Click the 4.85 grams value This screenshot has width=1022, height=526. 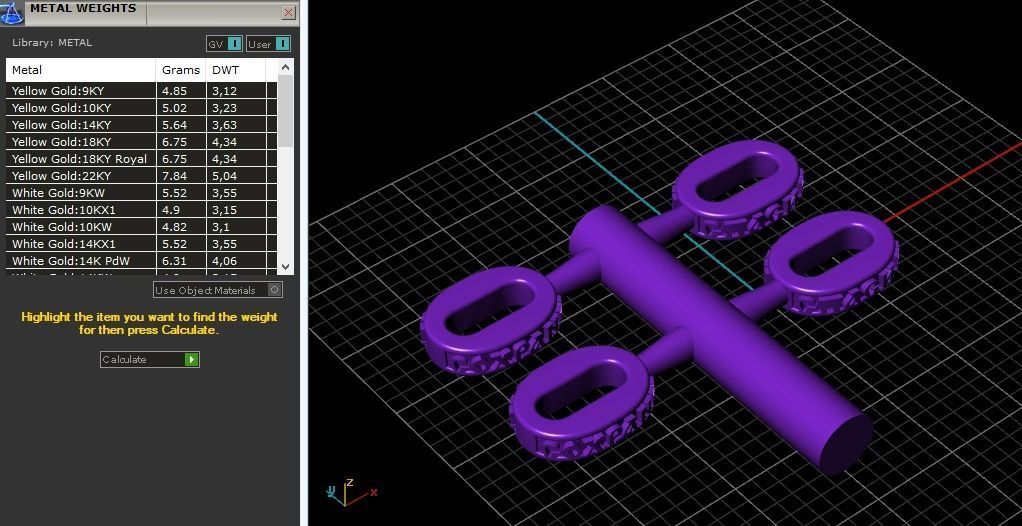click(174, 91)
